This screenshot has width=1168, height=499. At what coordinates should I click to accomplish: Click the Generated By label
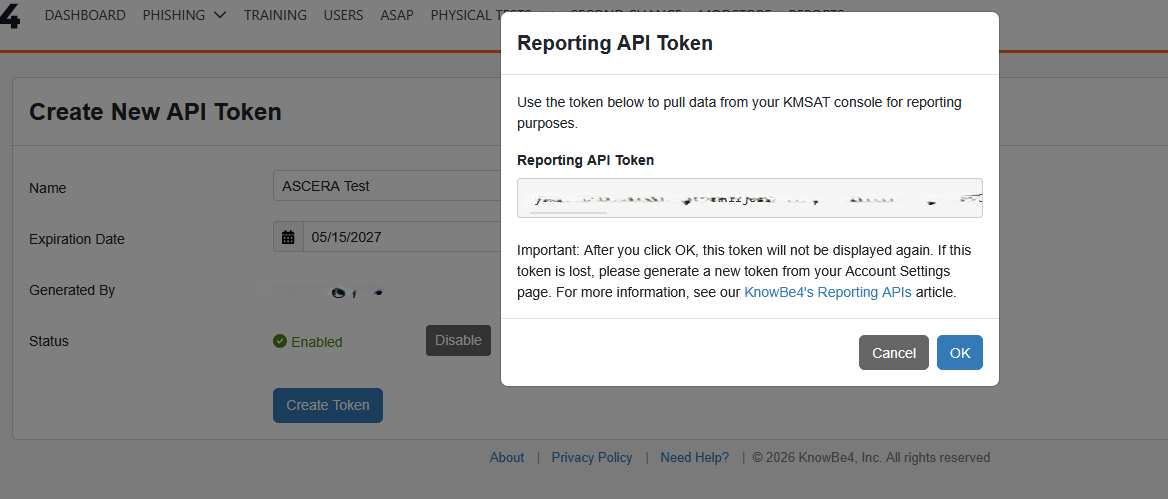(72, 290)
